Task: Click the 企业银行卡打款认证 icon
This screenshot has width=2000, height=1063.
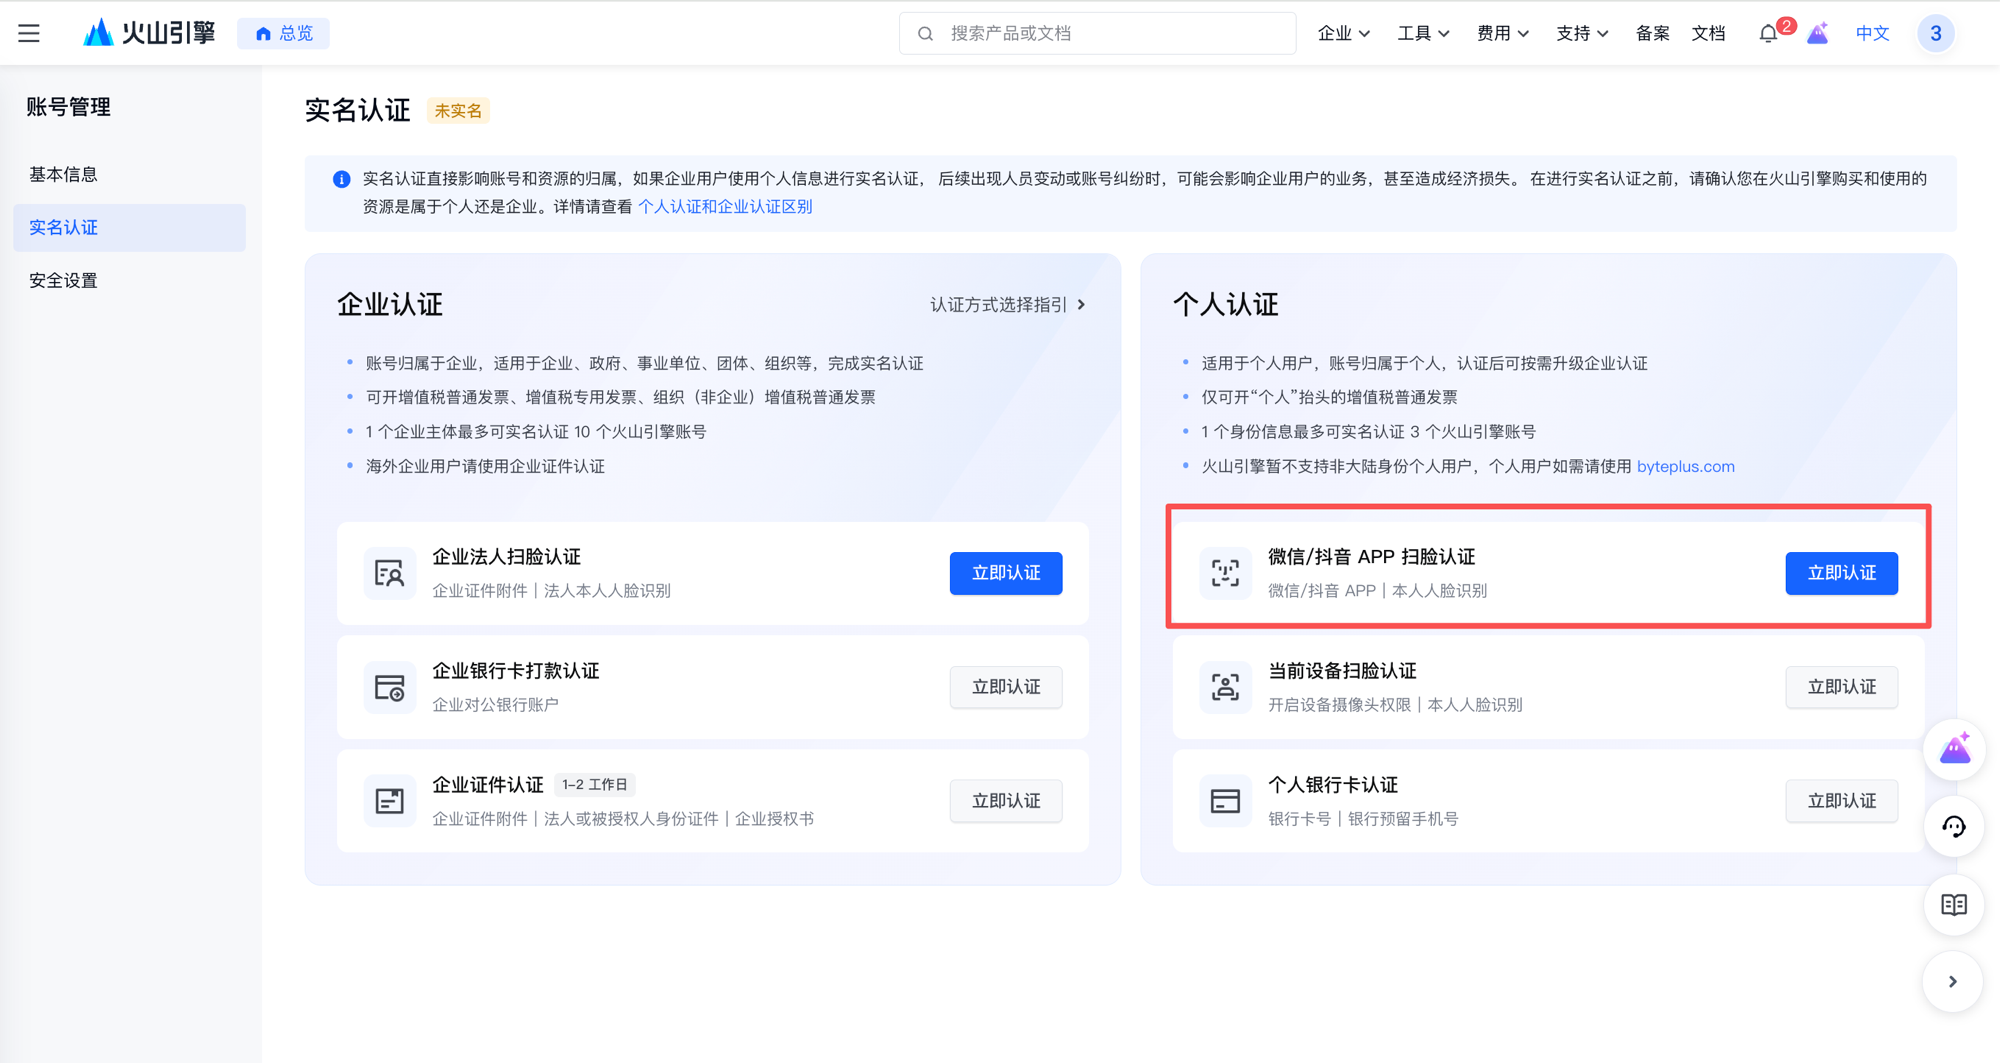Action: [389, 687]
